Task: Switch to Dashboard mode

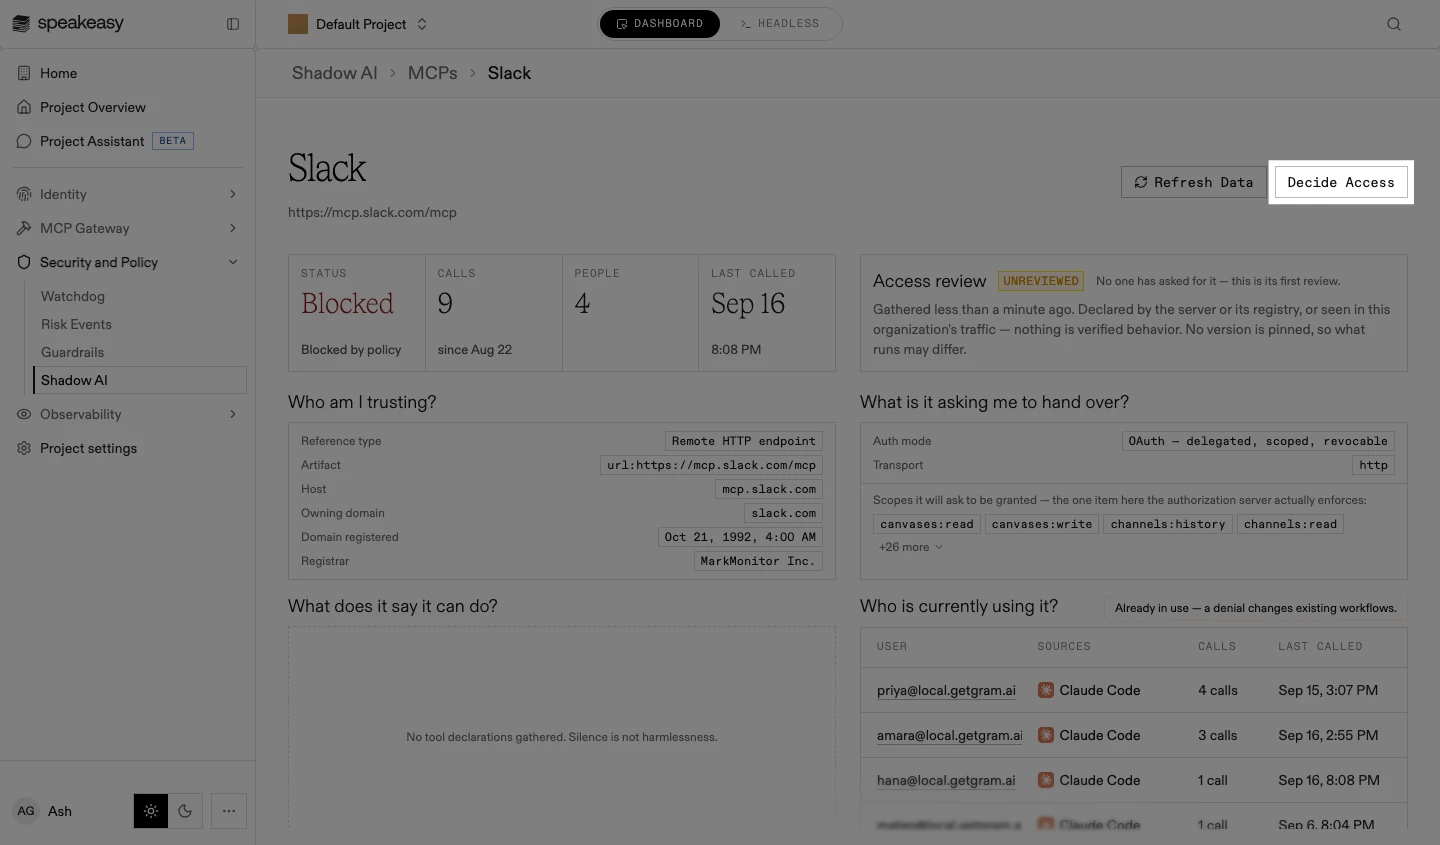Action: [x=660, y=24]
